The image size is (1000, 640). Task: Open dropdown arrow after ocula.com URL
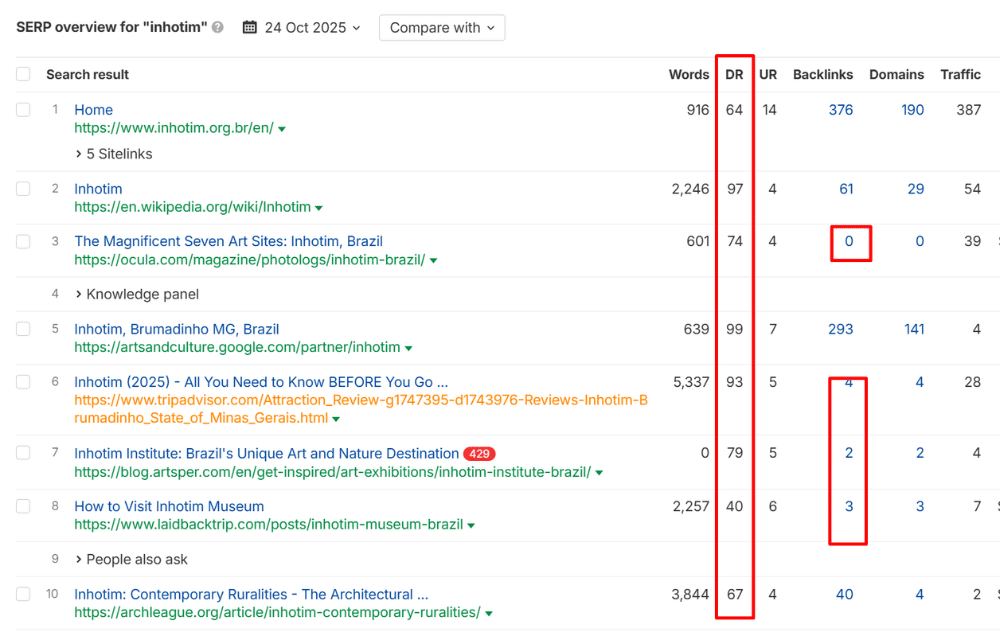point(434,261)
